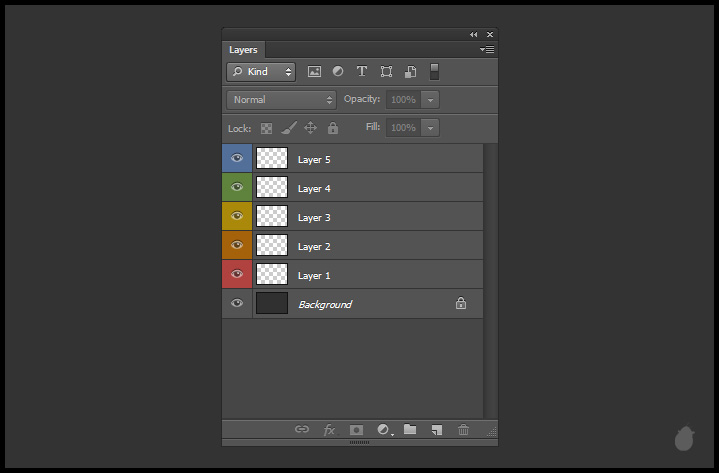The image size is (719, 473).
Task: Click the adjustment layer filter icon
Action: tap(338, 72)
